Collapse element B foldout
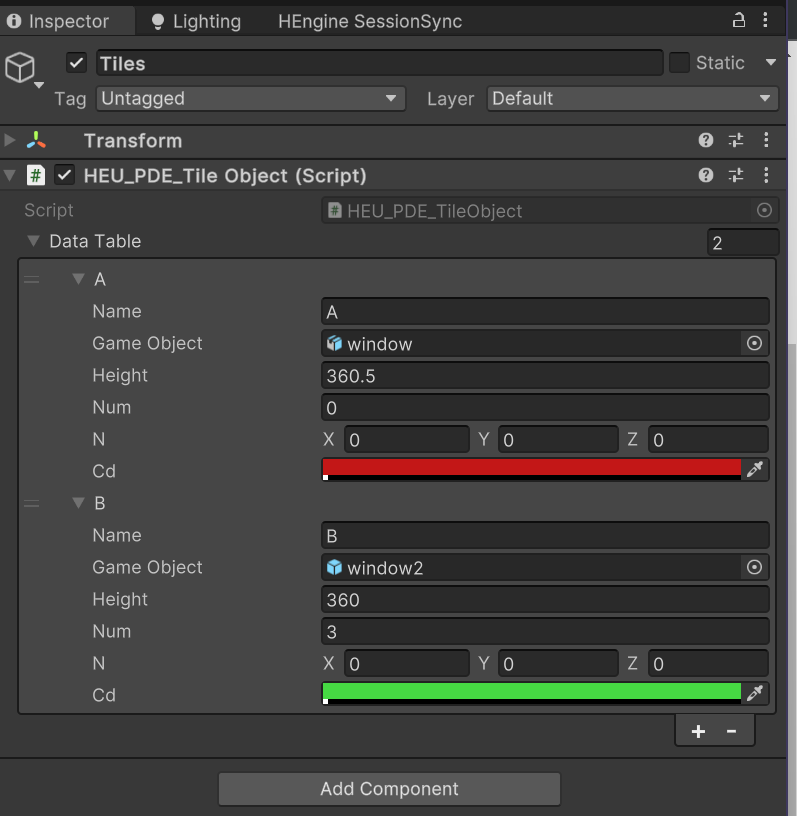Screen dimensions: 797x816 tap(78, 503)
